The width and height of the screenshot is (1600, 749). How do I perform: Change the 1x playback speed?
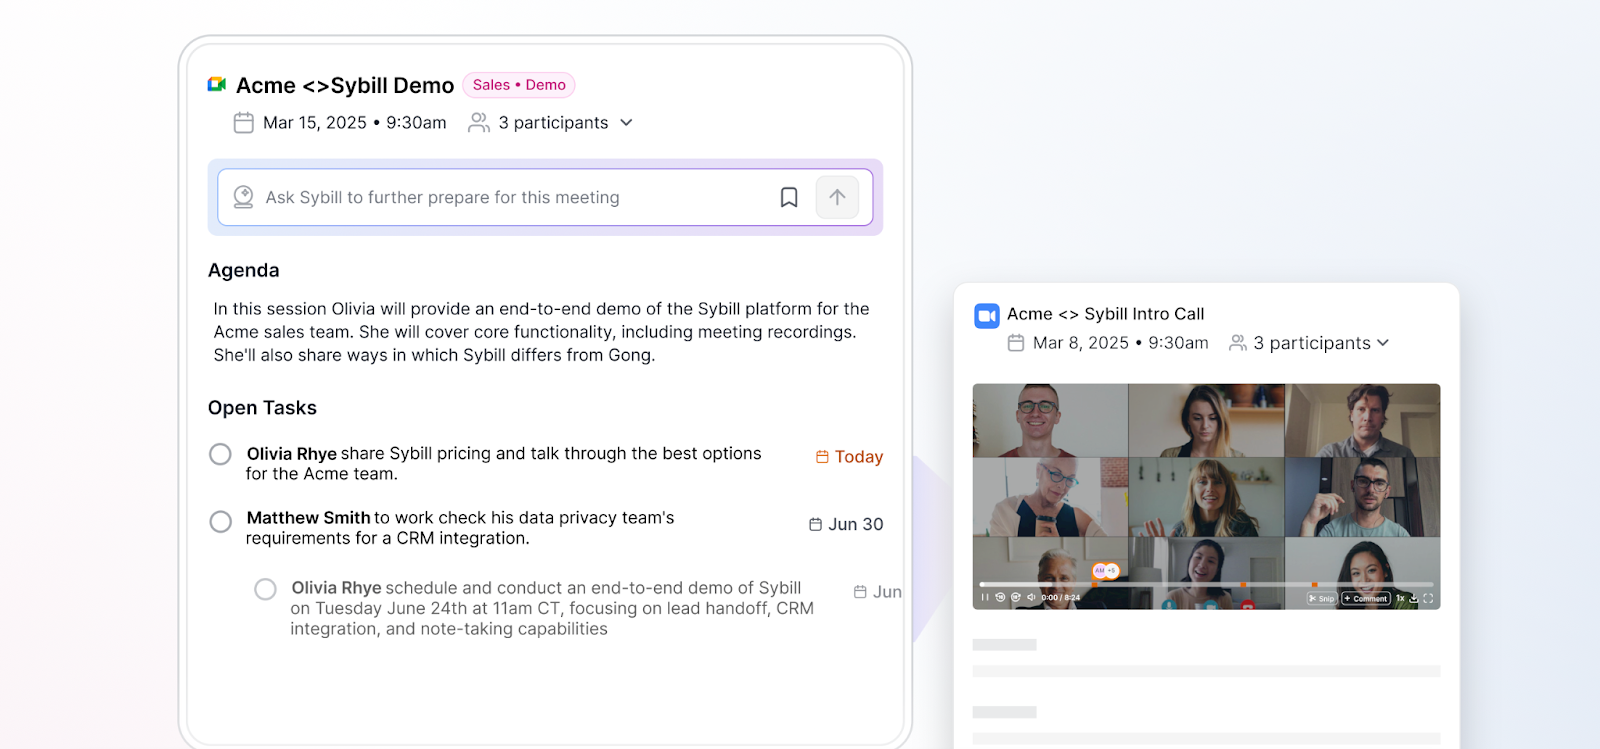click(x=1400, y=599)
